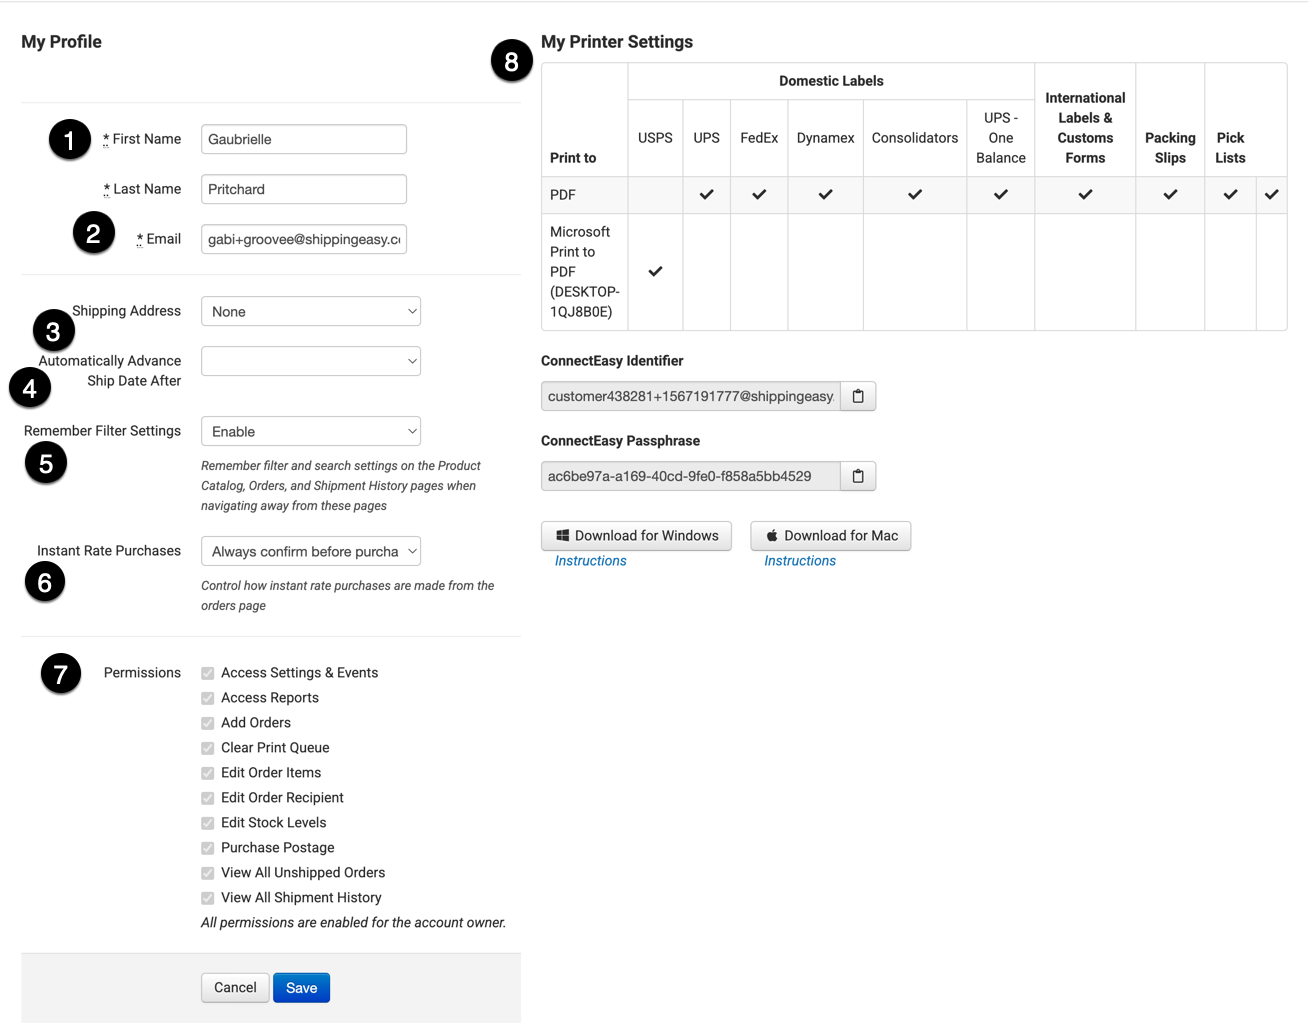Click the Dynamex column header
Screen dimensions: 1308x1036
click(x=825, y=138)
